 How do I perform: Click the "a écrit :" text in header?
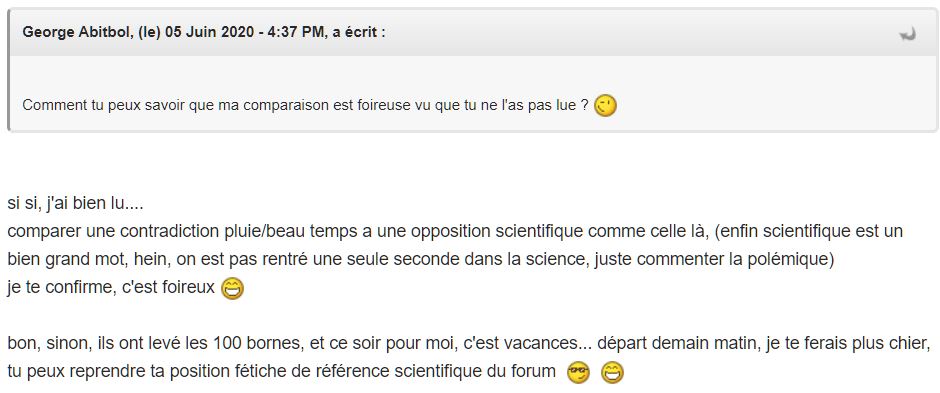359,32
